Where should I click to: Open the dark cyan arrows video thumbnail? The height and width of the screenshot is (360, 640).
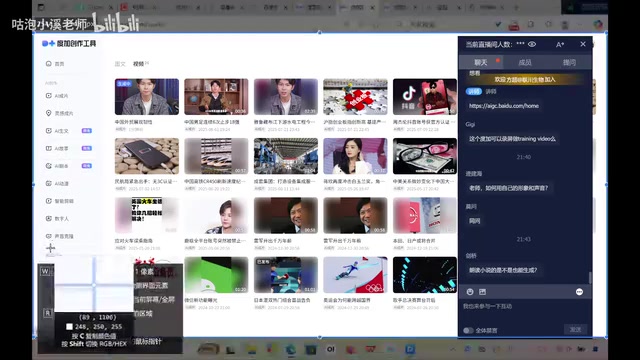pyautogui.click(x=424, y=275)
